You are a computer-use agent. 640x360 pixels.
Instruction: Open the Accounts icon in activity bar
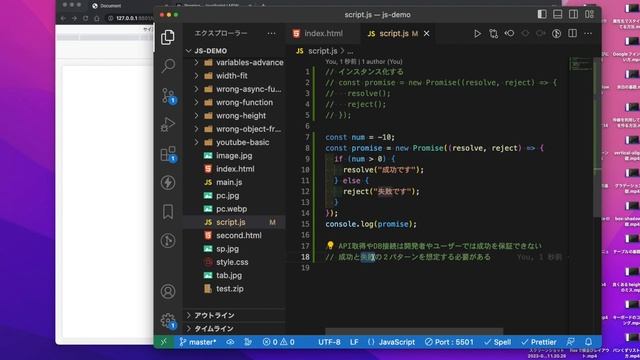[168, 291]
